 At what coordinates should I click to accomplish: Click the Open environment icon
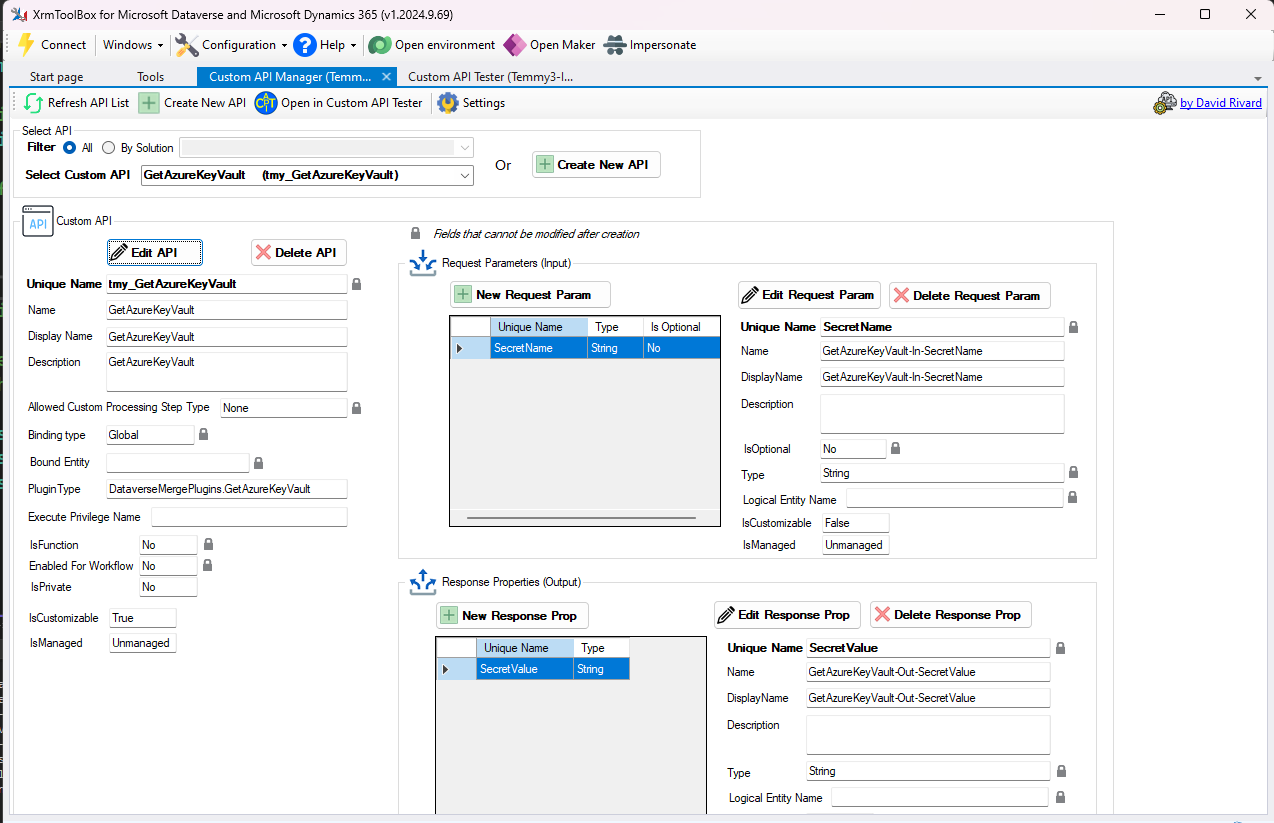(379, 45)
